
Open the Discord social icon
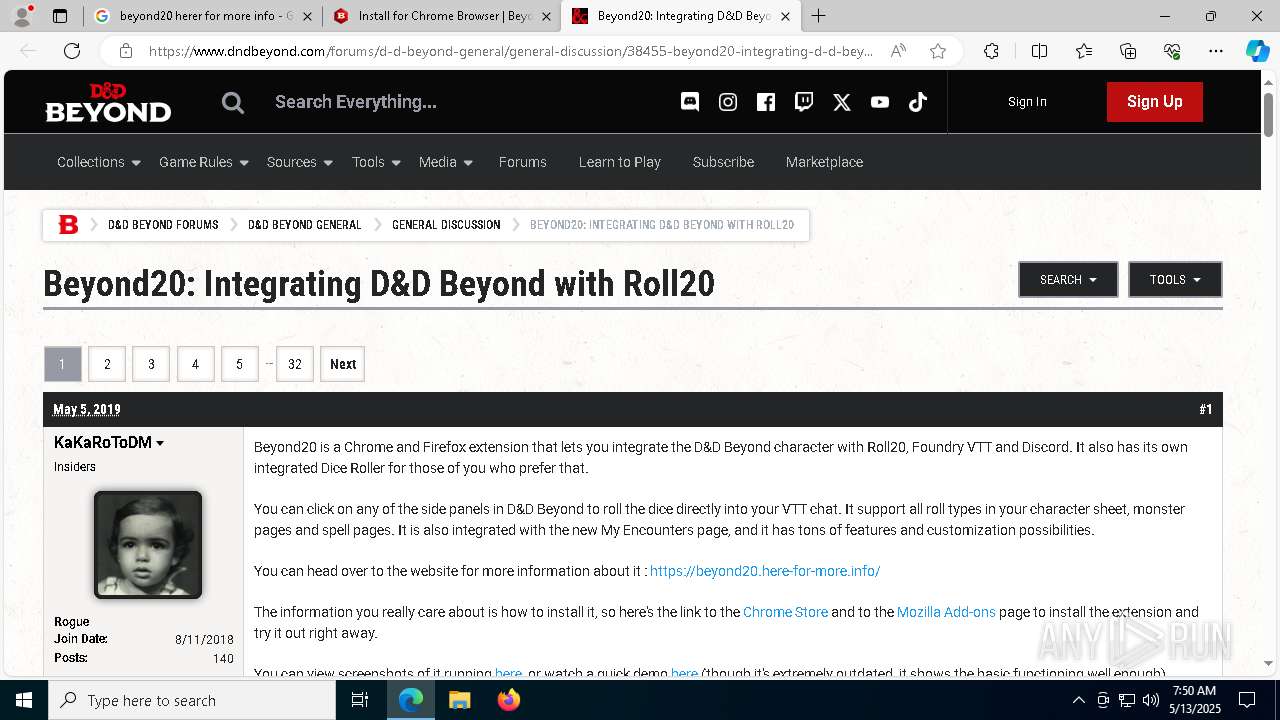(x=690, y=101)
